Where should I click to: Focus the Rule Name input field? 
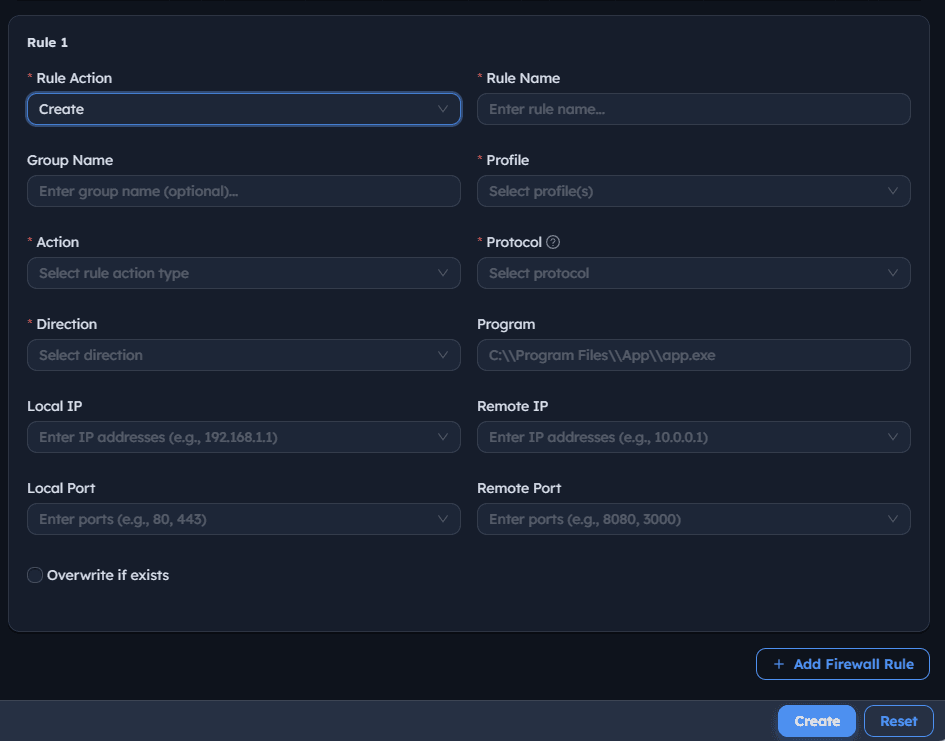point(694,109)
